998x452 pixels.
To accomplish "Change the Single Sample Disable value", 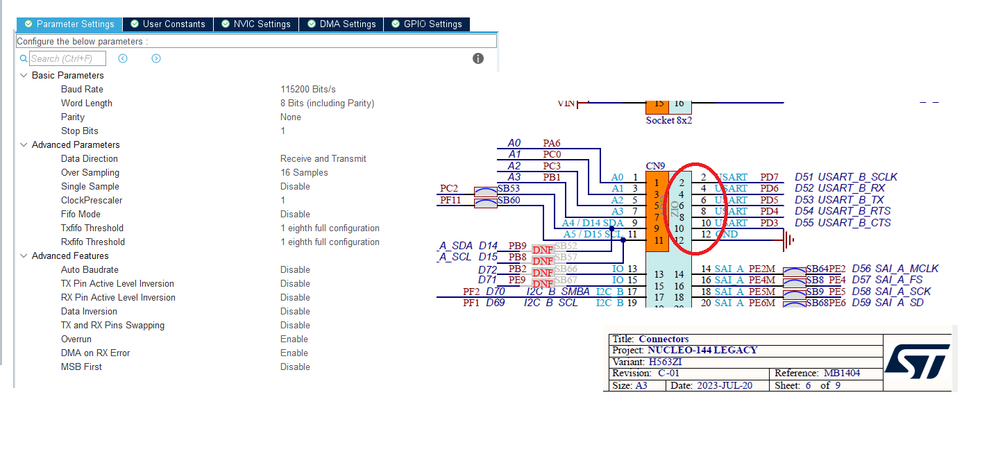I will [295, 187].
